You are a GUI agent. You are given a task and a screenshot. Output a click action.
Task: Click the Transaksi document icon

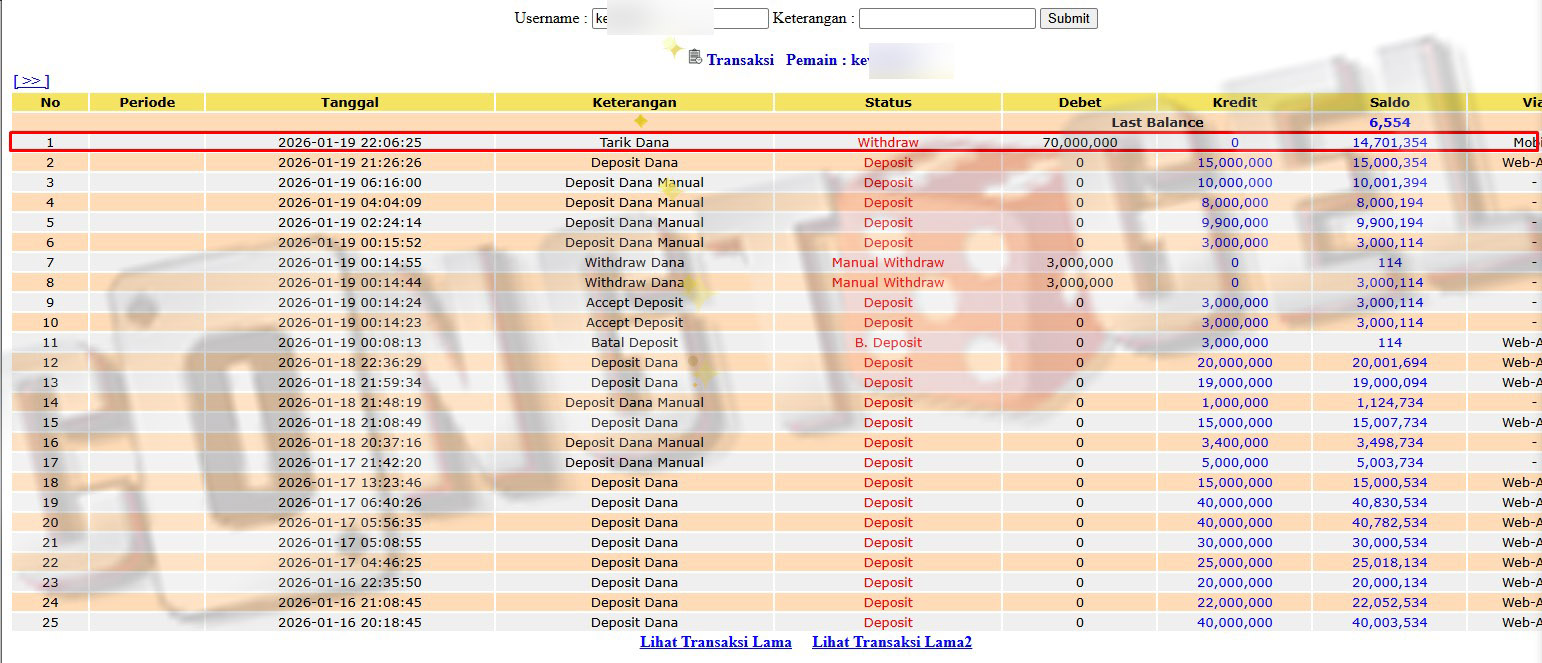coord(695,58)
